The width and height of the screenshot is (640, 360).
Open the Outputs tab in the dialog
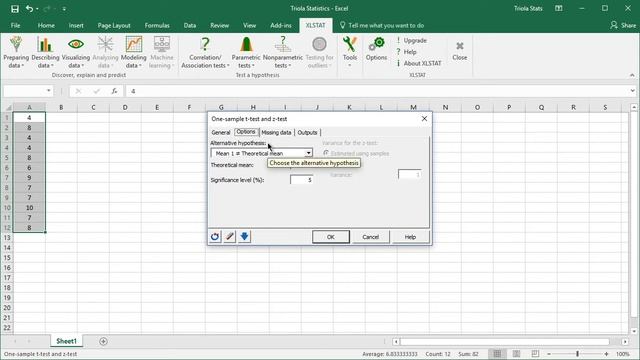point(307,132)
